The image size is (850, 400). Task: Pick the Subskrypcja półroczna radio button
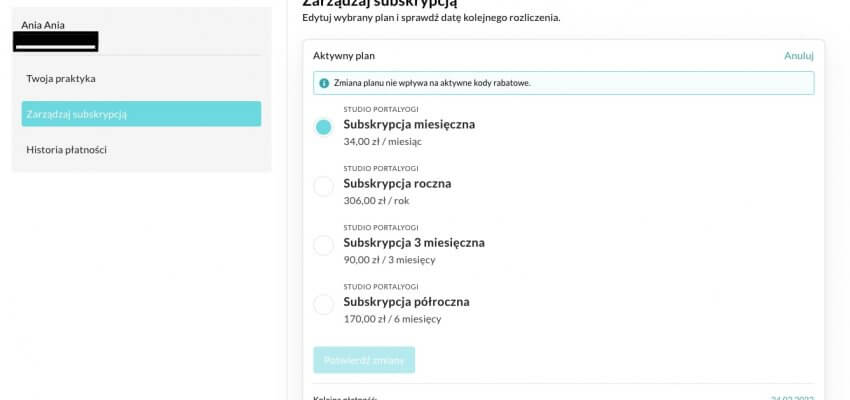pos(323,304)
